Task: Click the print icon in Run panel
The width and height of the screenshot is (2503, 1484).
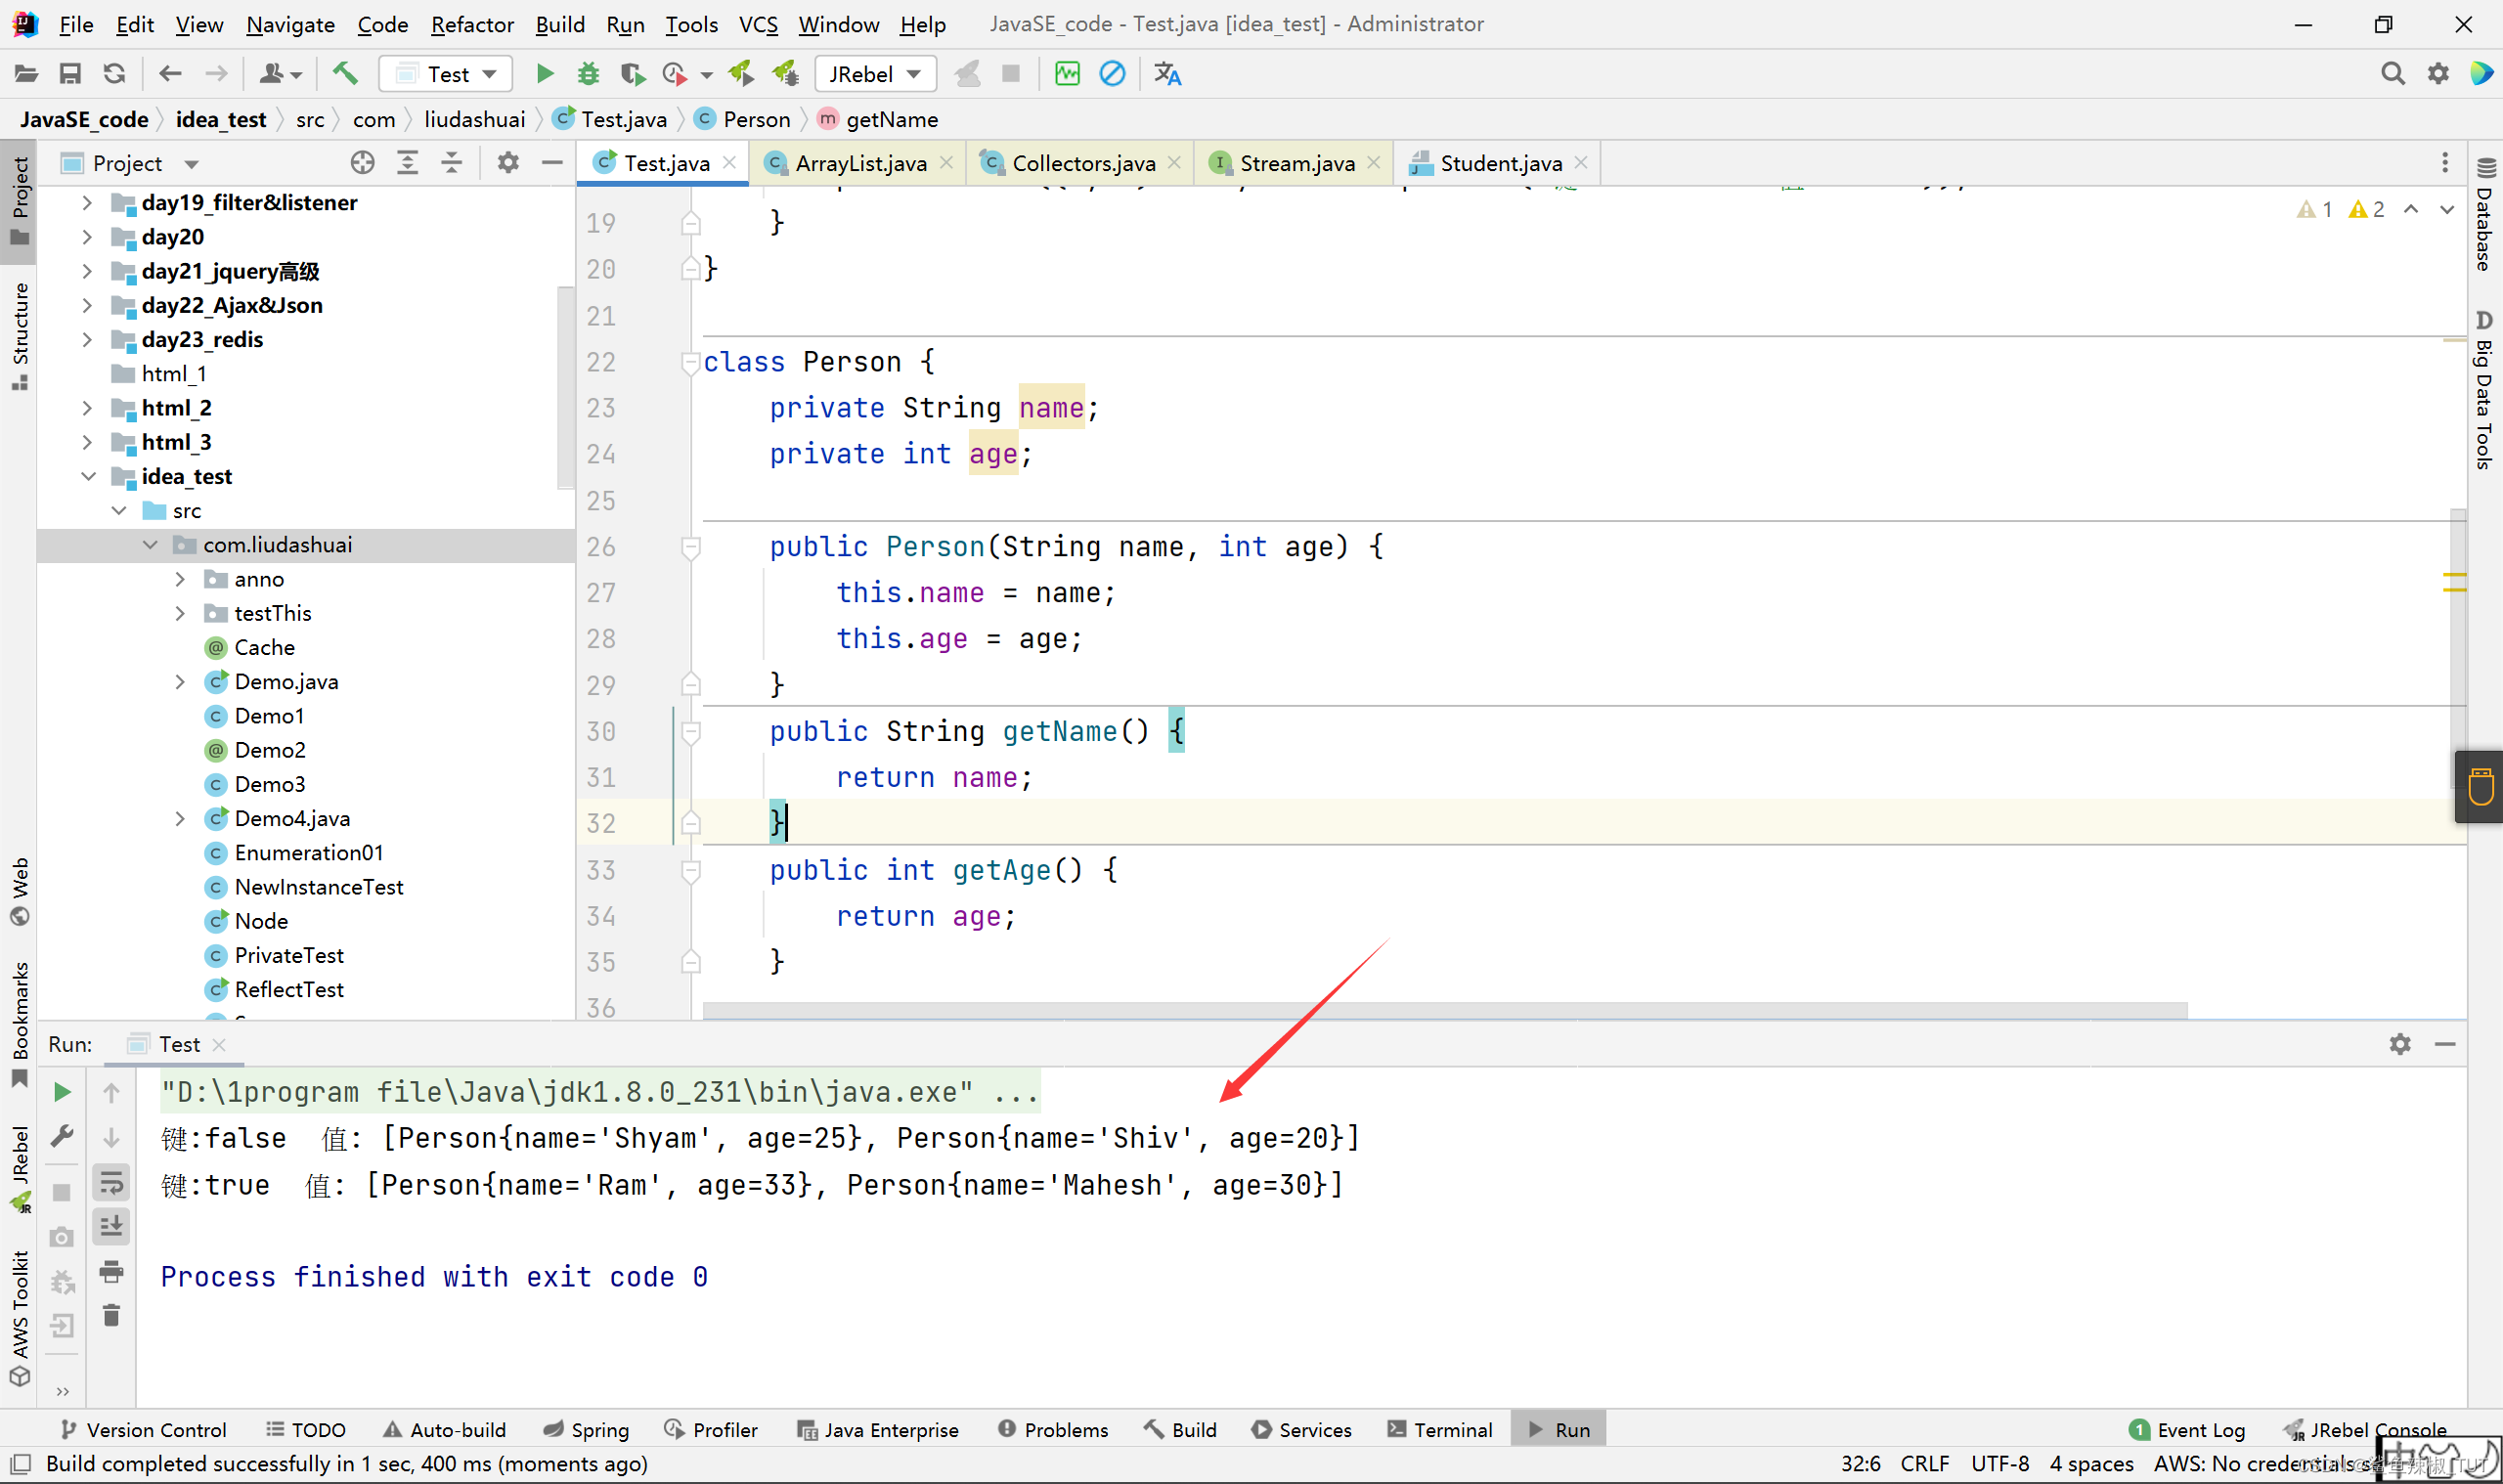Action: point(112,1272)
